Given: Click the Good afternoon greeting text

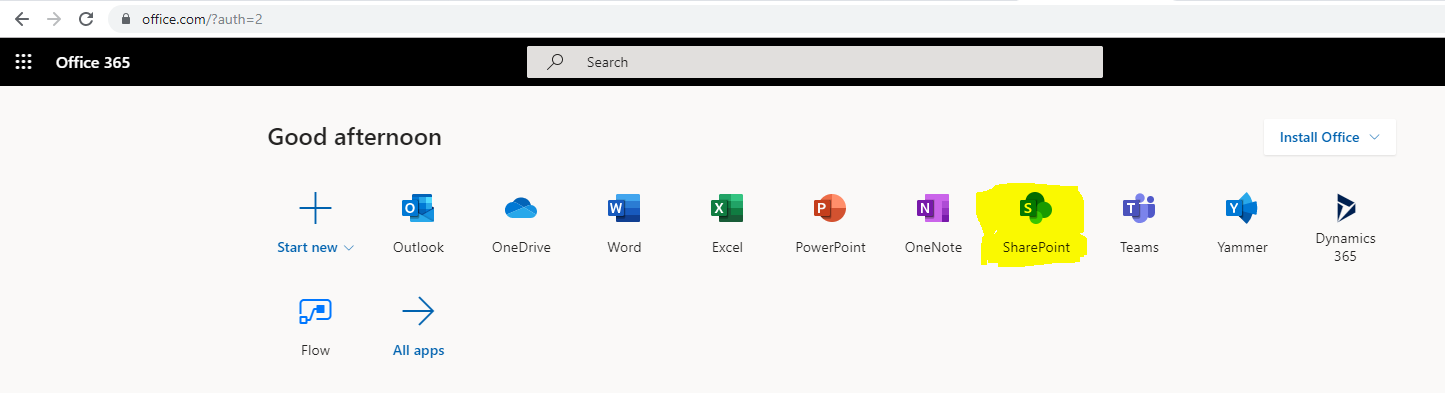Looking at the screenshot, I should click(354, 137).
